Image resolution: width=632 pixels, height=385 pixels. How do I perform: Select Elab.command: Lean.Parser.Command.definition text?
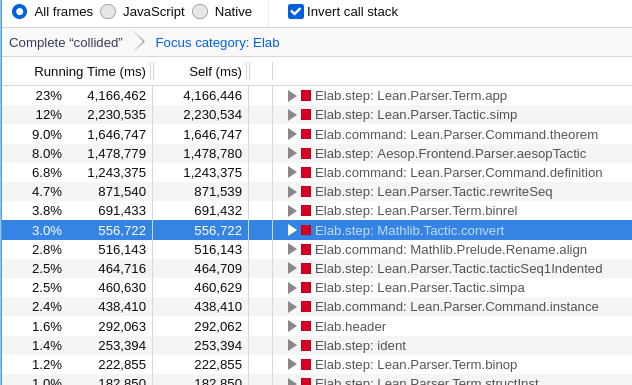(x=459, y=173)
